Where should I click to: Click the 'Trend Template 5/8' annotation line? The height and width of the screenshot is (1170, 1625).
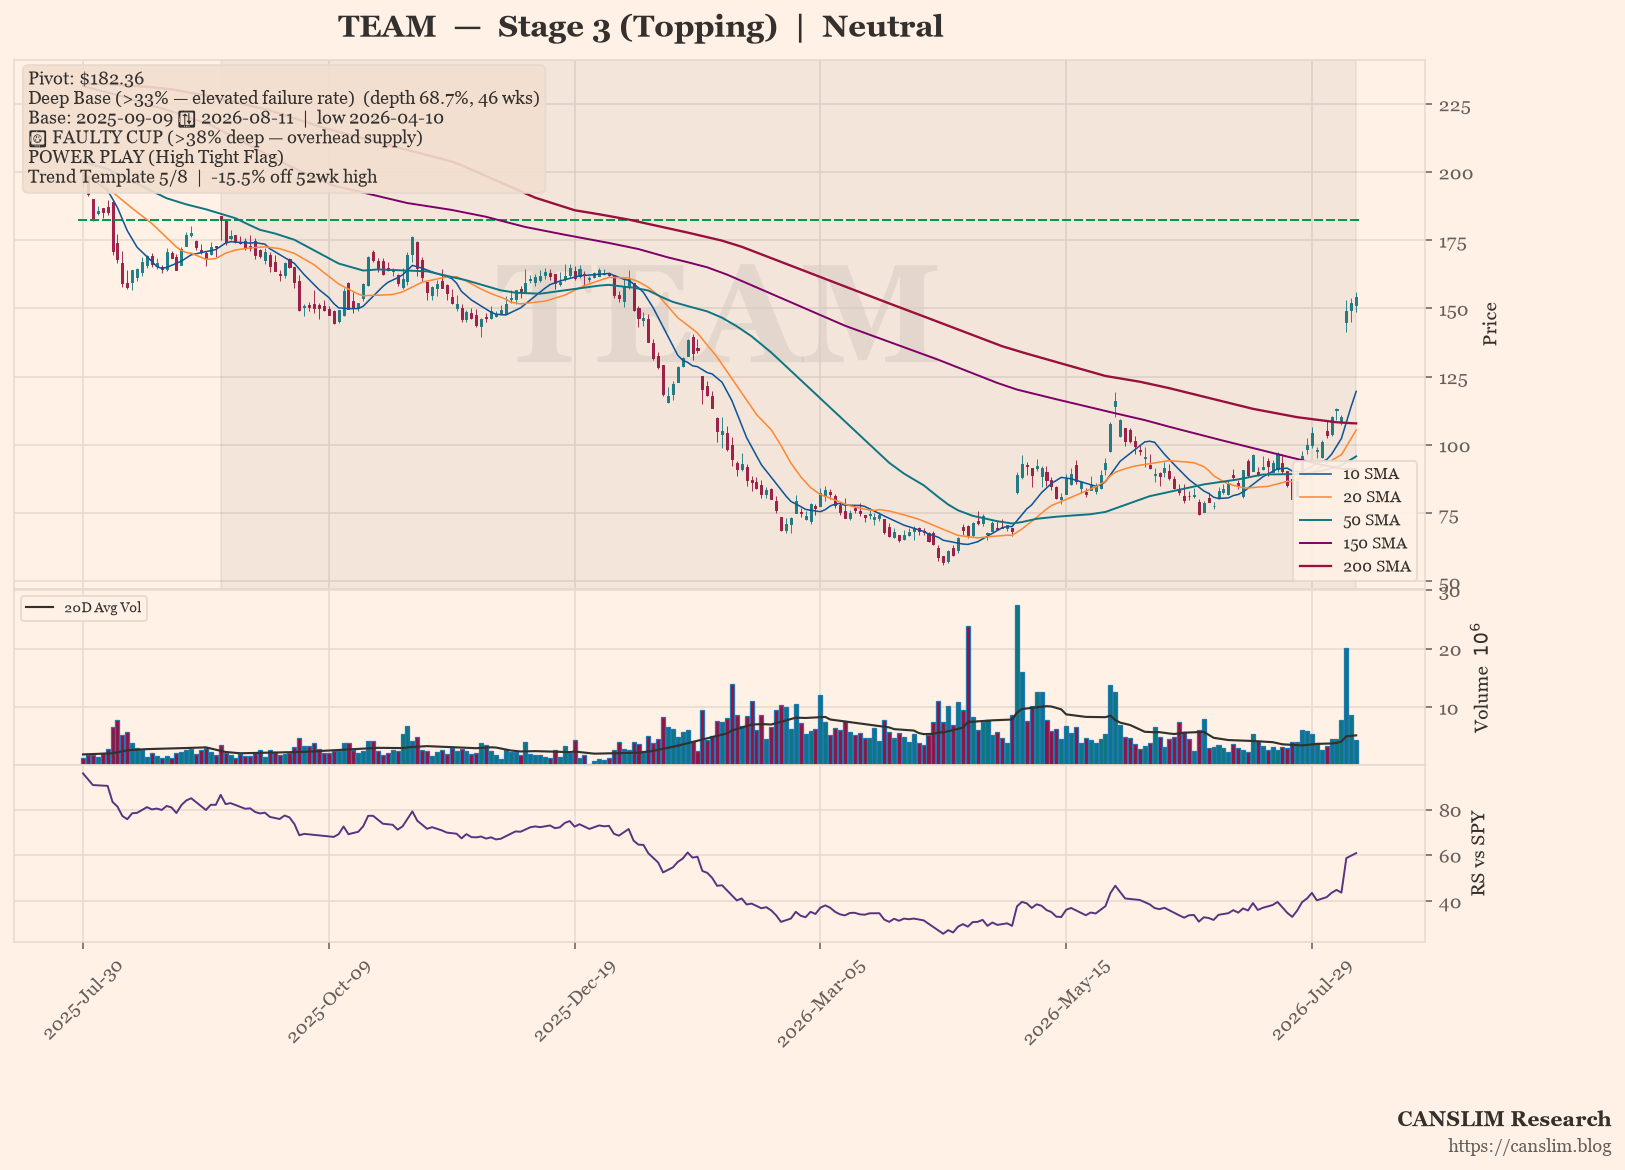click(x=203, y=177)
